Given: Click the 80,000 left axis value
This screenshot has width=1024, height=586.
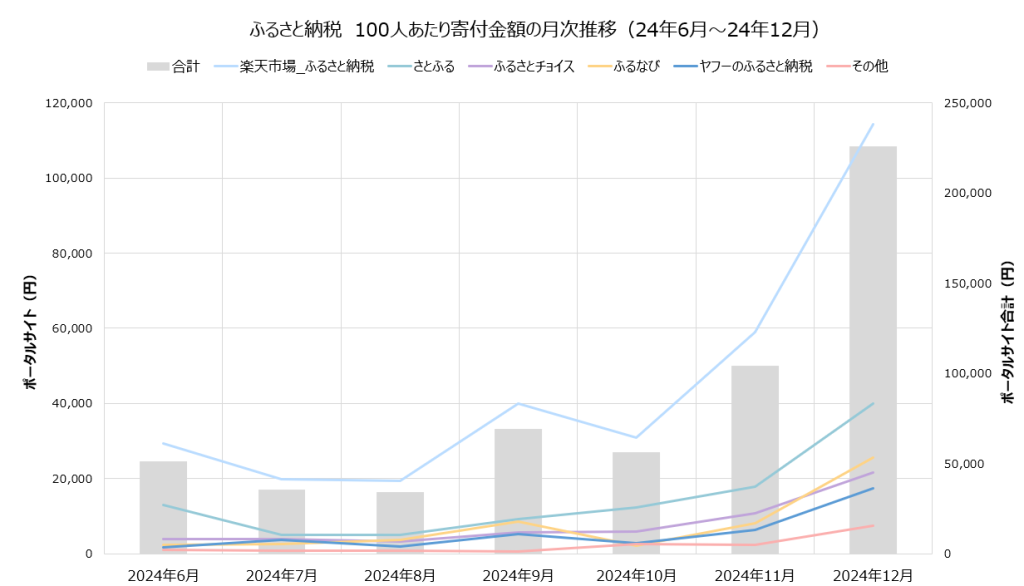Looking at the screenshot, I should (72, 253).
